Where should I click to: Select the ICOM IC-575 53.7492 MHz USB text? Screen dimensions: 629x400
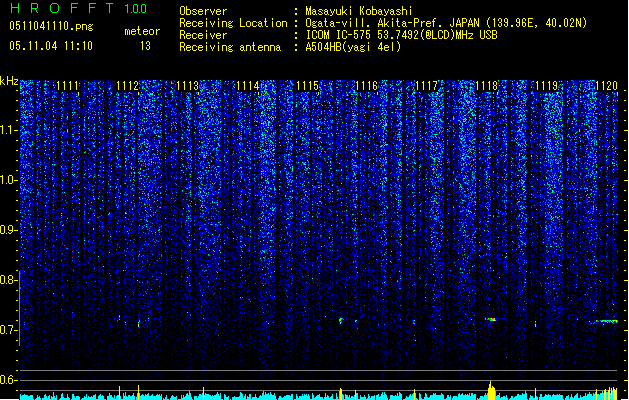pos(402,35)
